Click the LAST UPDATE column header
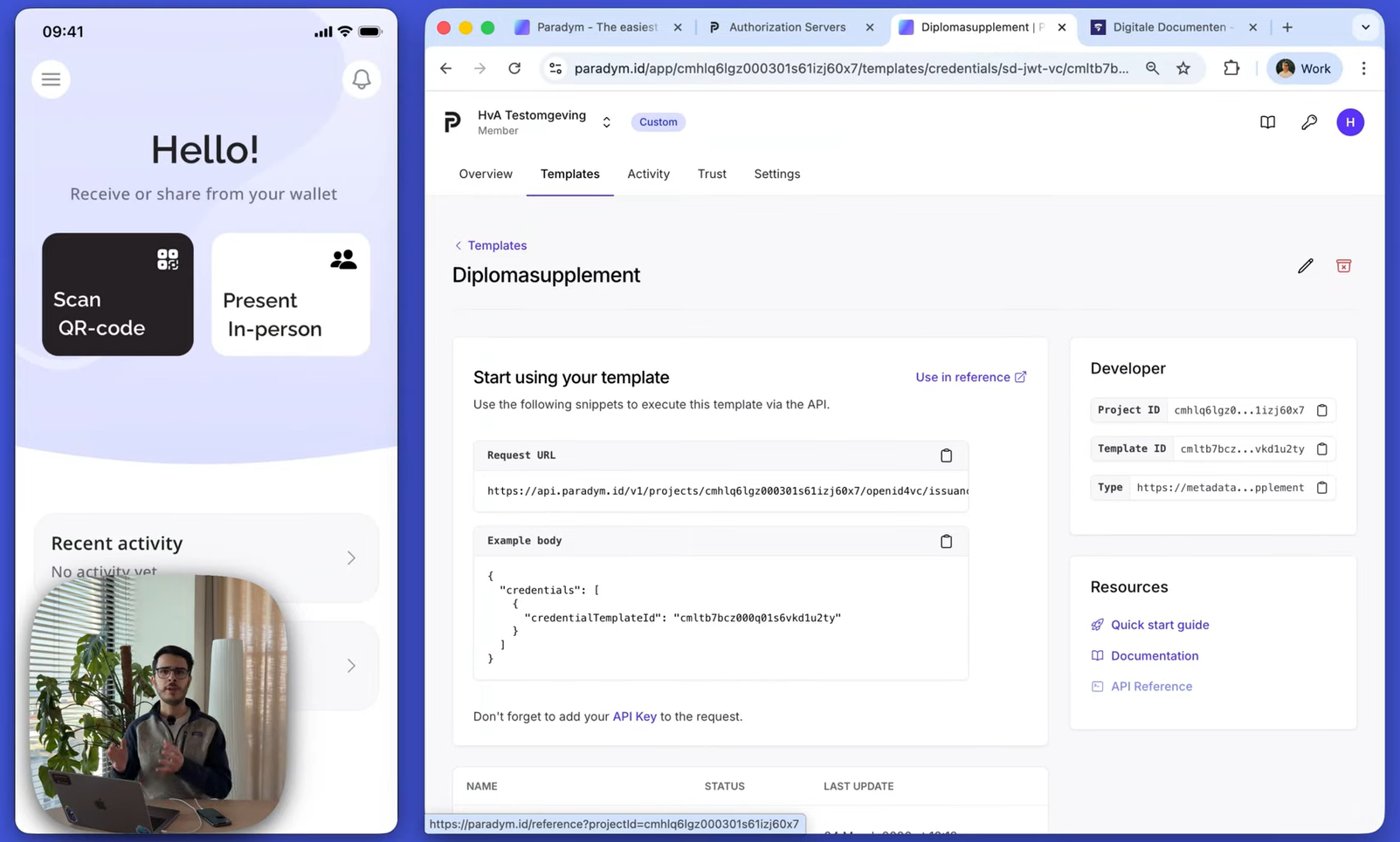The image size is (1400, 842). click(858, 786)
